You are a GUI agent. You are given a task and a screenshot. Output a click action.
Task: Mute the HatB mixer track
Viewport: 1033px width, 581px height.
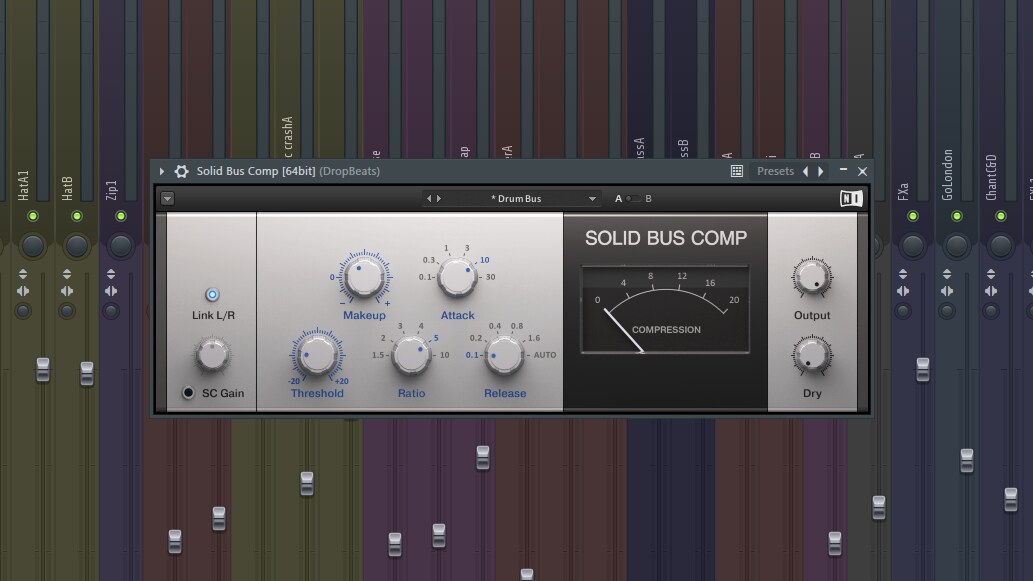pos(77,216)
